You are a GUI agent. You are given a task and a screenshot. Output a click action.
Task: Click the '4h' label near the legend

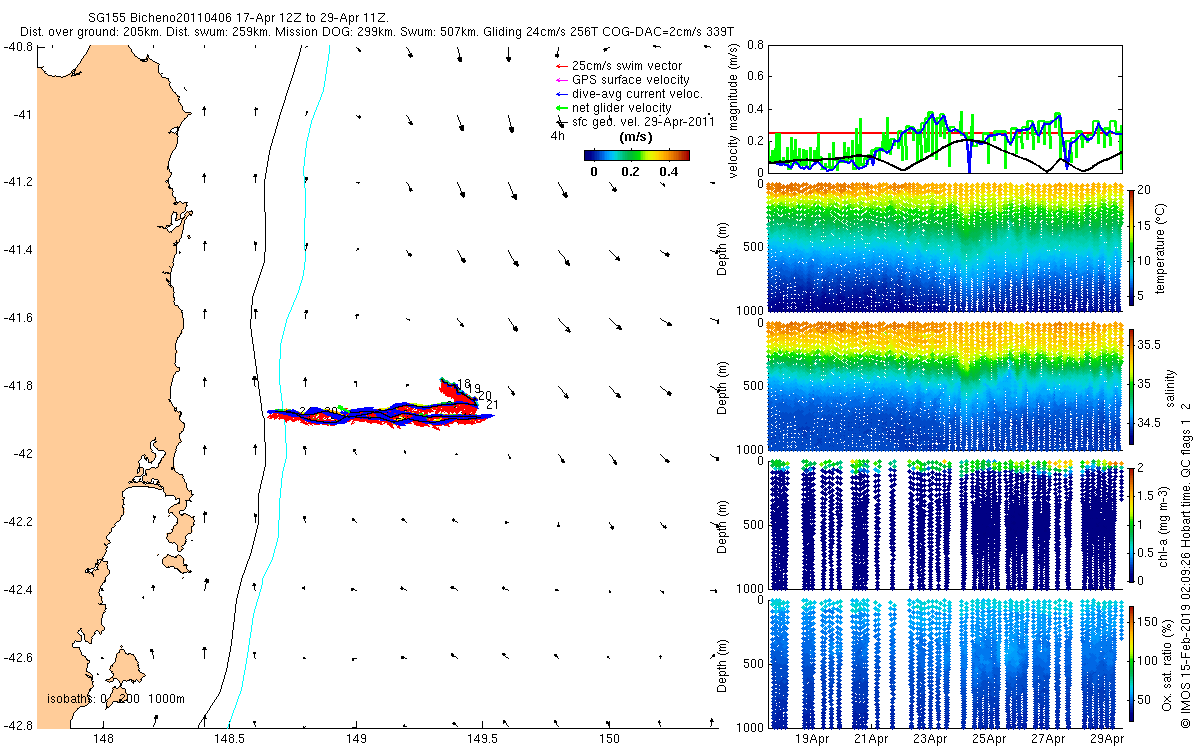tap(558, 135)
